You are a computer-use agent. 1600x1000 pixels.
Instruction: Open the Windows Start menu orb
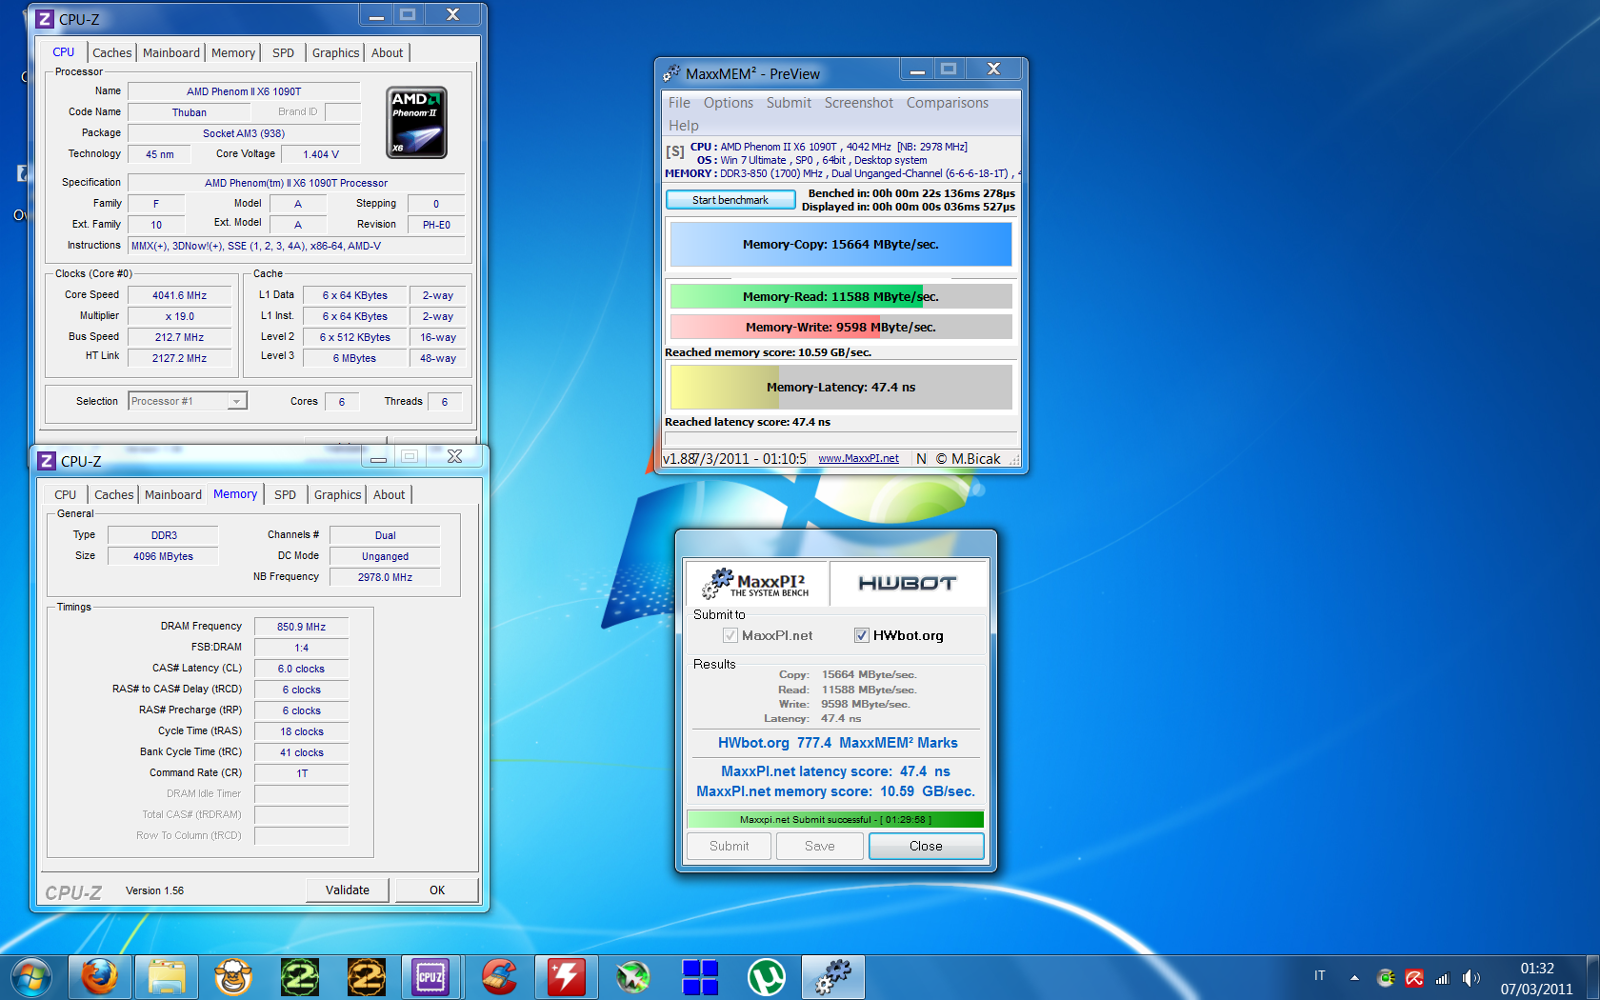click(31, 977)
